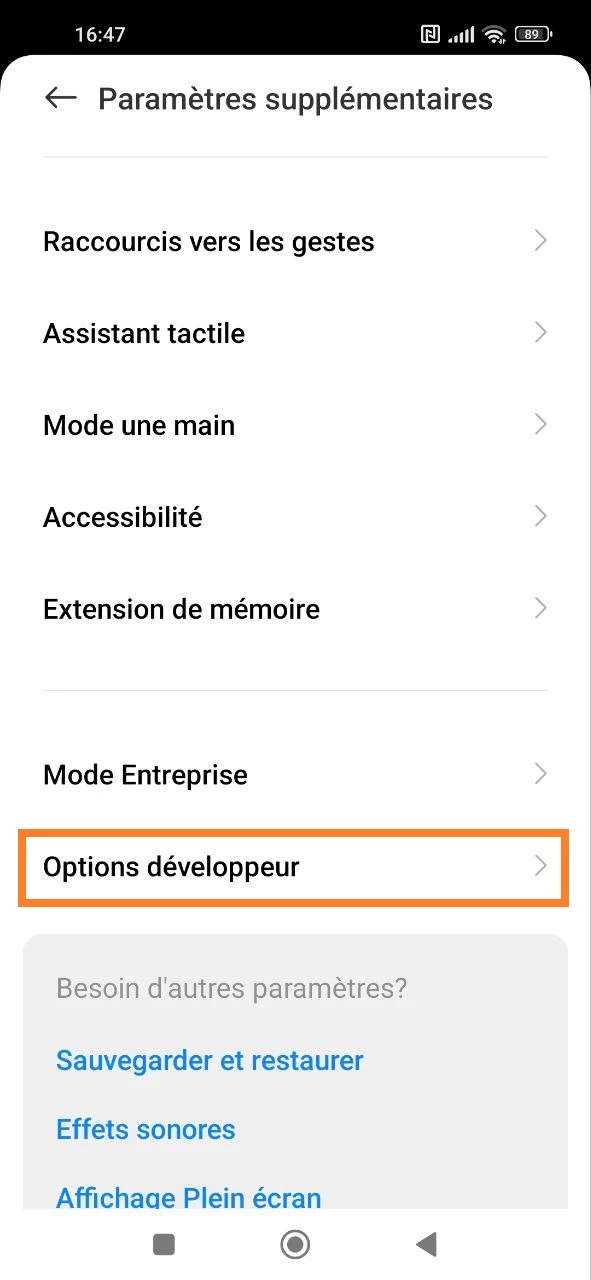The width and height of the screenshot is (591, 1280).
Task: Expand Raccourcis vers les gestes chevron
Action: [x=541, y=241]
